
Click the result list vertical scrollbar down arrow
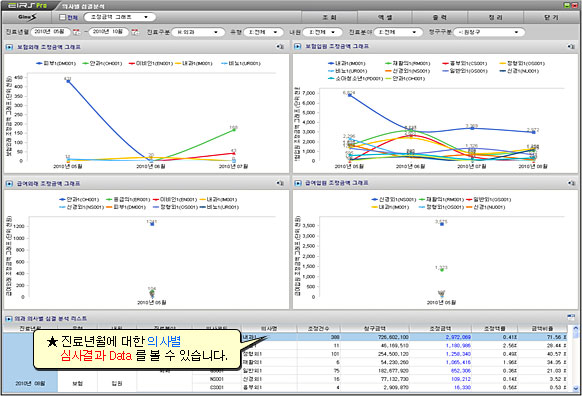(x=576, y=388)
